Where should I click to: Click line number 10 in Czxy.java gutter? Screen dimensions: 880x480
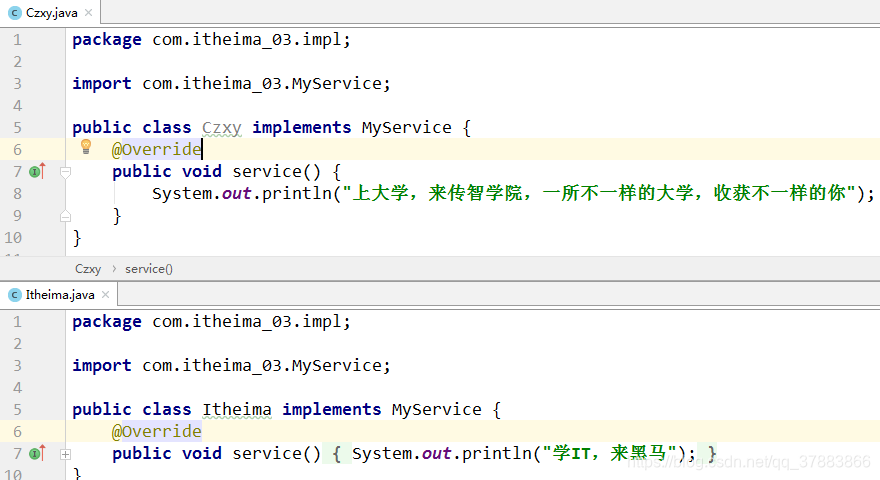pos(13,238)
